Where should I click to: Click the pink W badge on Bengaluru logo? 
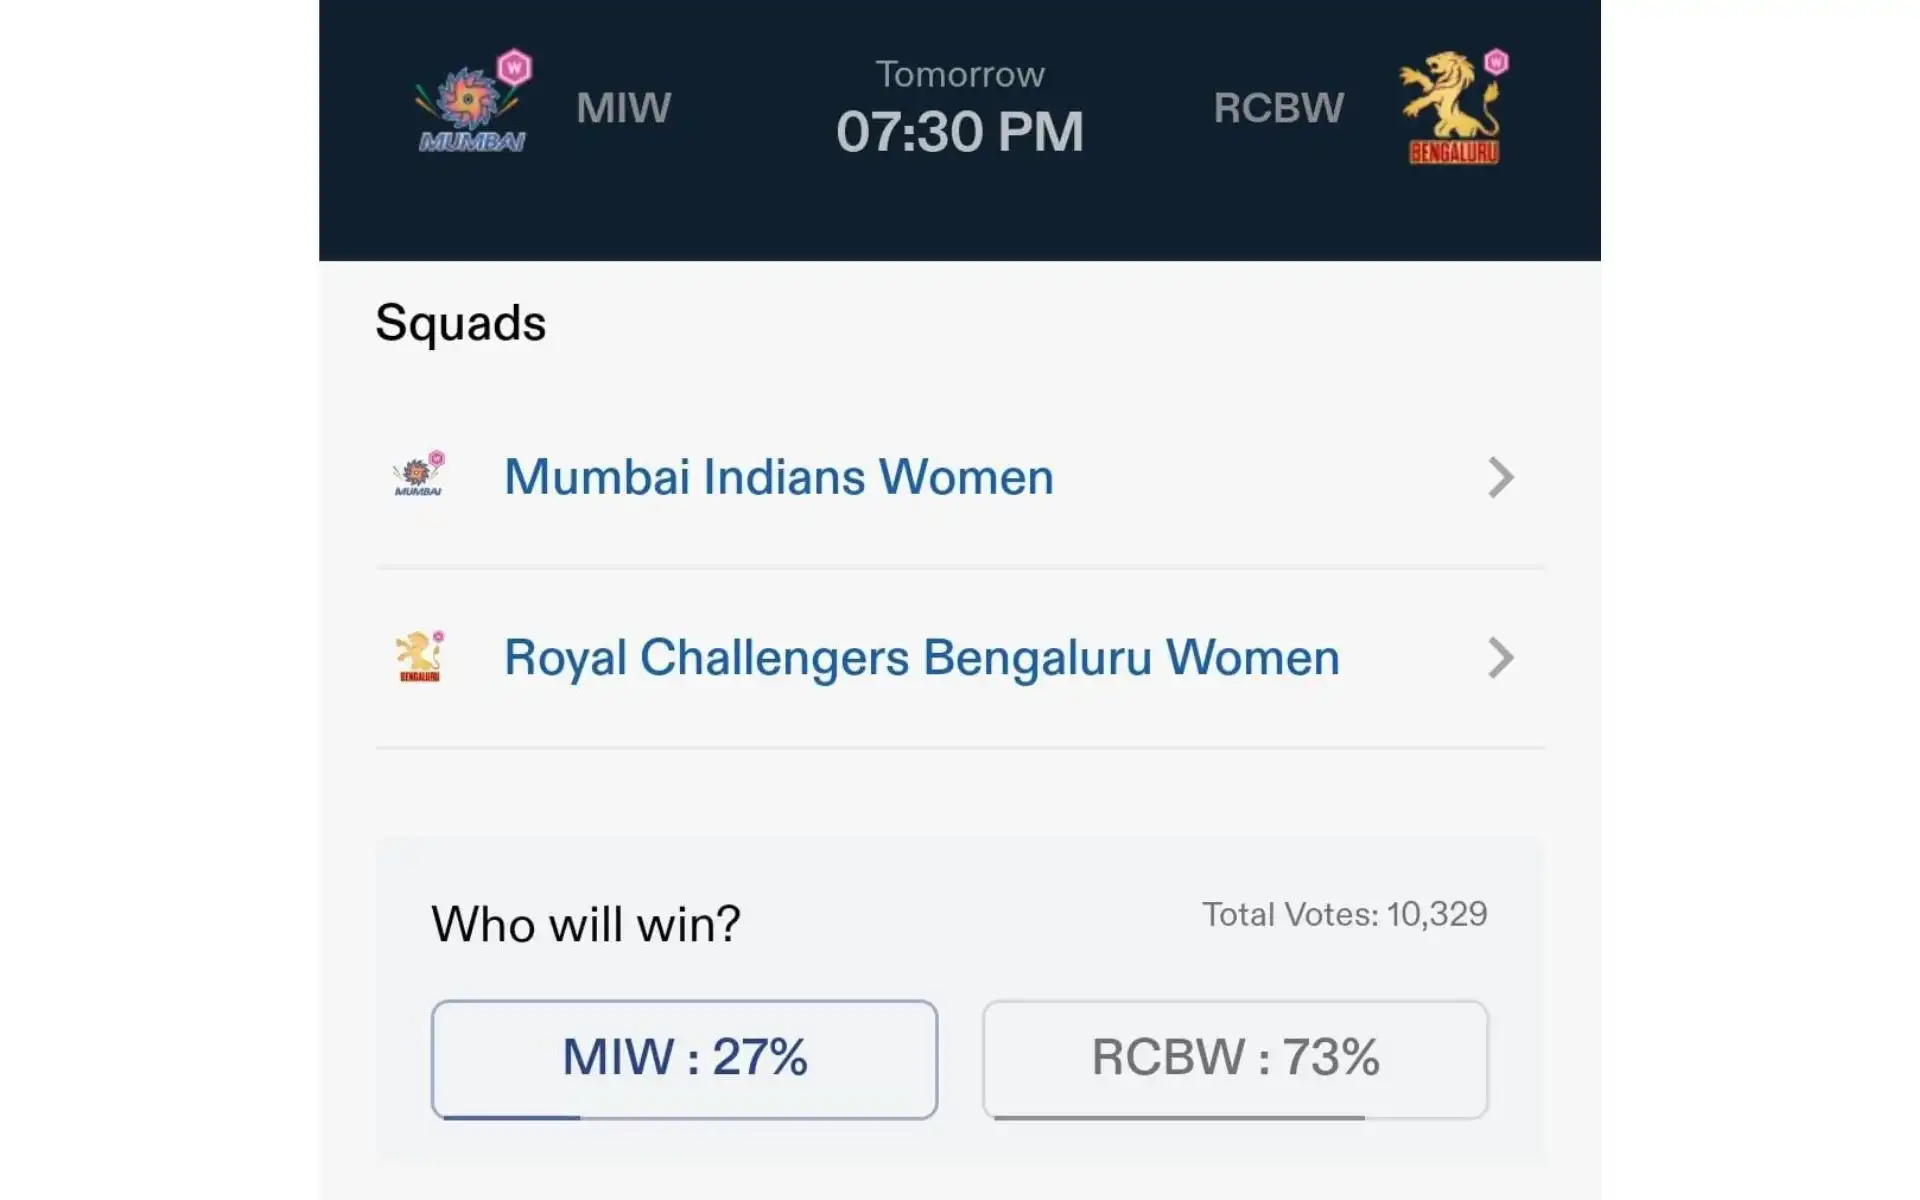(1496, 62)
